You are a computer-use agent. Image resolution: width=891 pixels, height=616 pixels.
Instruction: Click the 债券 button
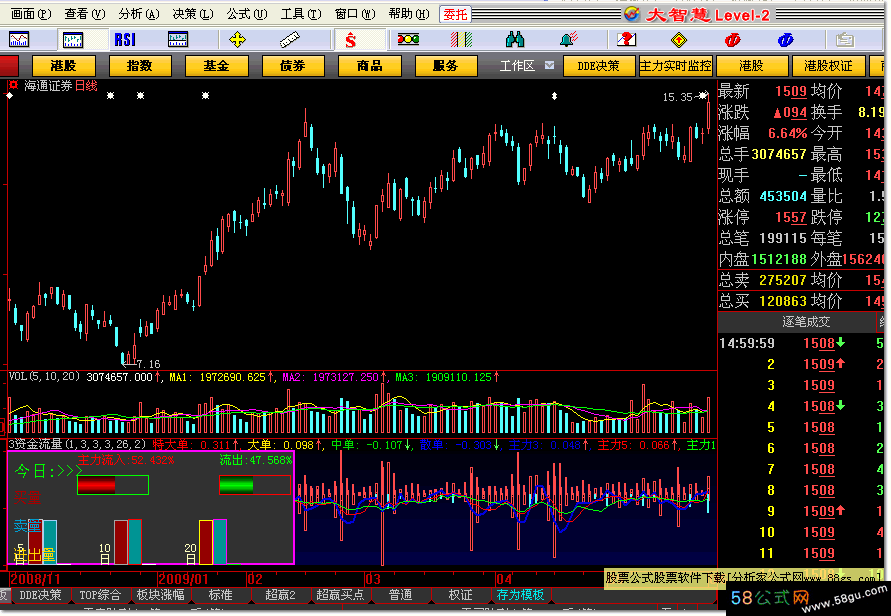[293, 66]
